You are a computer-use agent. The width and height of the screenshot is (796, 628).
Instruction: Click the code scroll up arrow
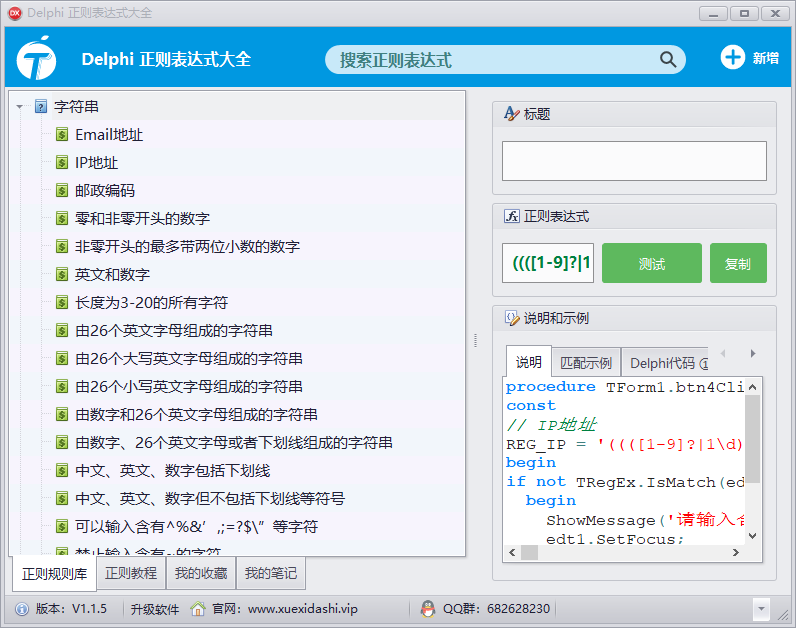[x=753, y=387]
